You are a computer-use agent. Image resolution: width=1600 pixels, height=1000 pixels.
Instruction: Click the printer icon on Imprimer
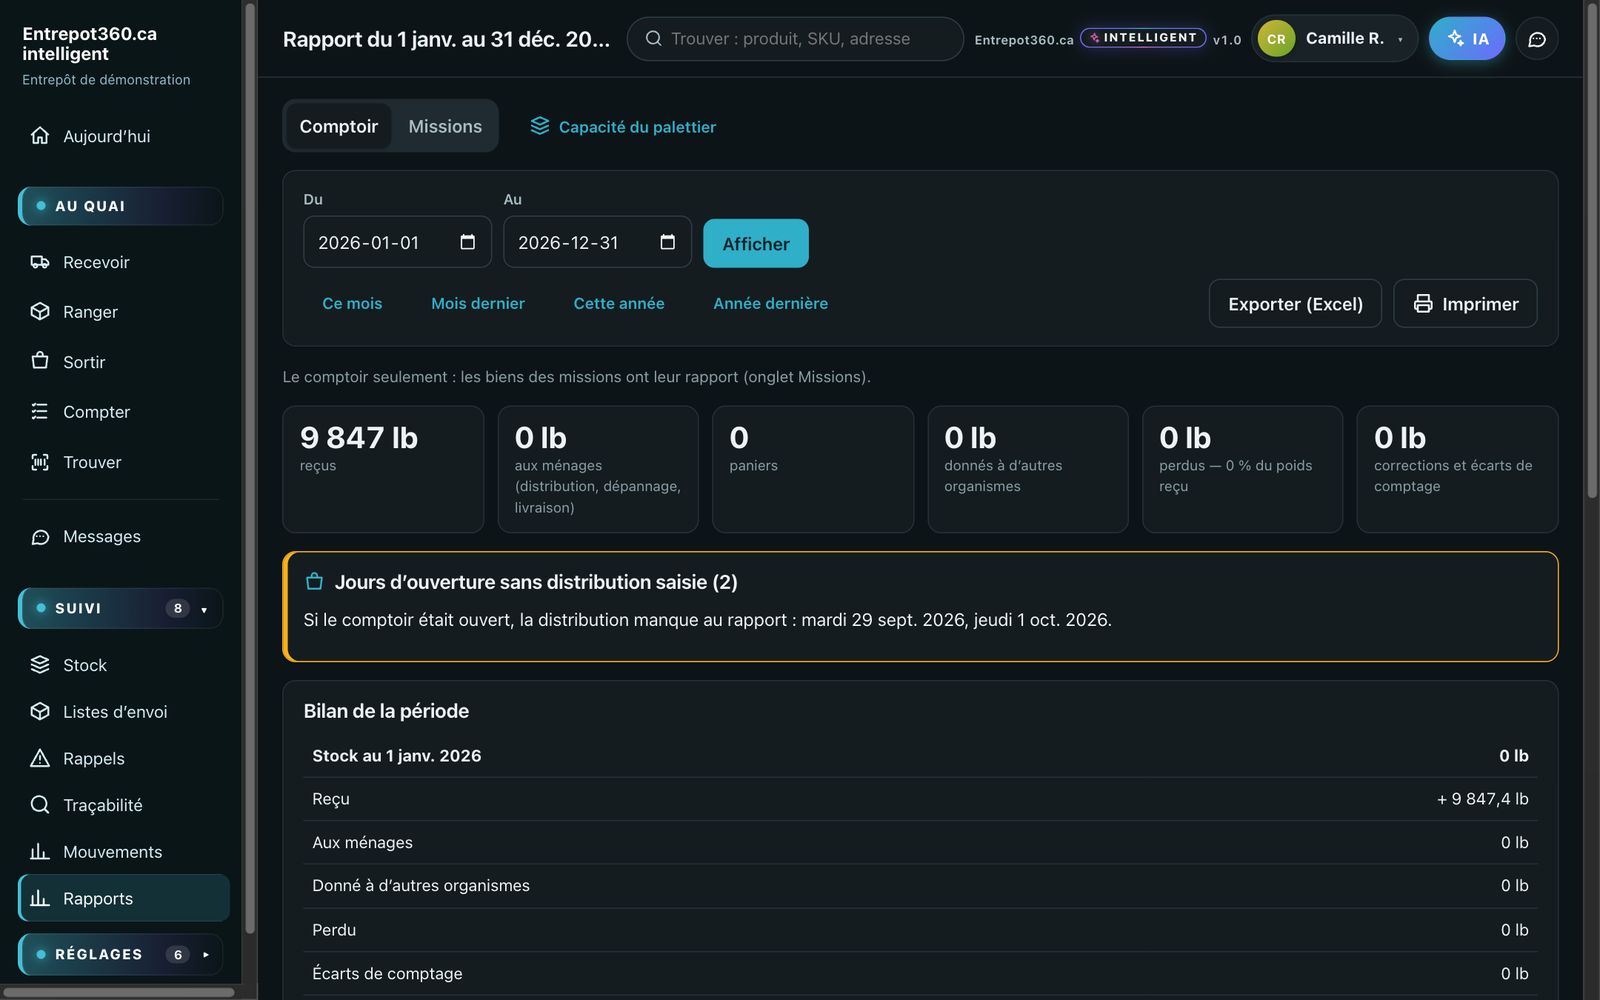pyautogui.click(x=1423, y=303)
